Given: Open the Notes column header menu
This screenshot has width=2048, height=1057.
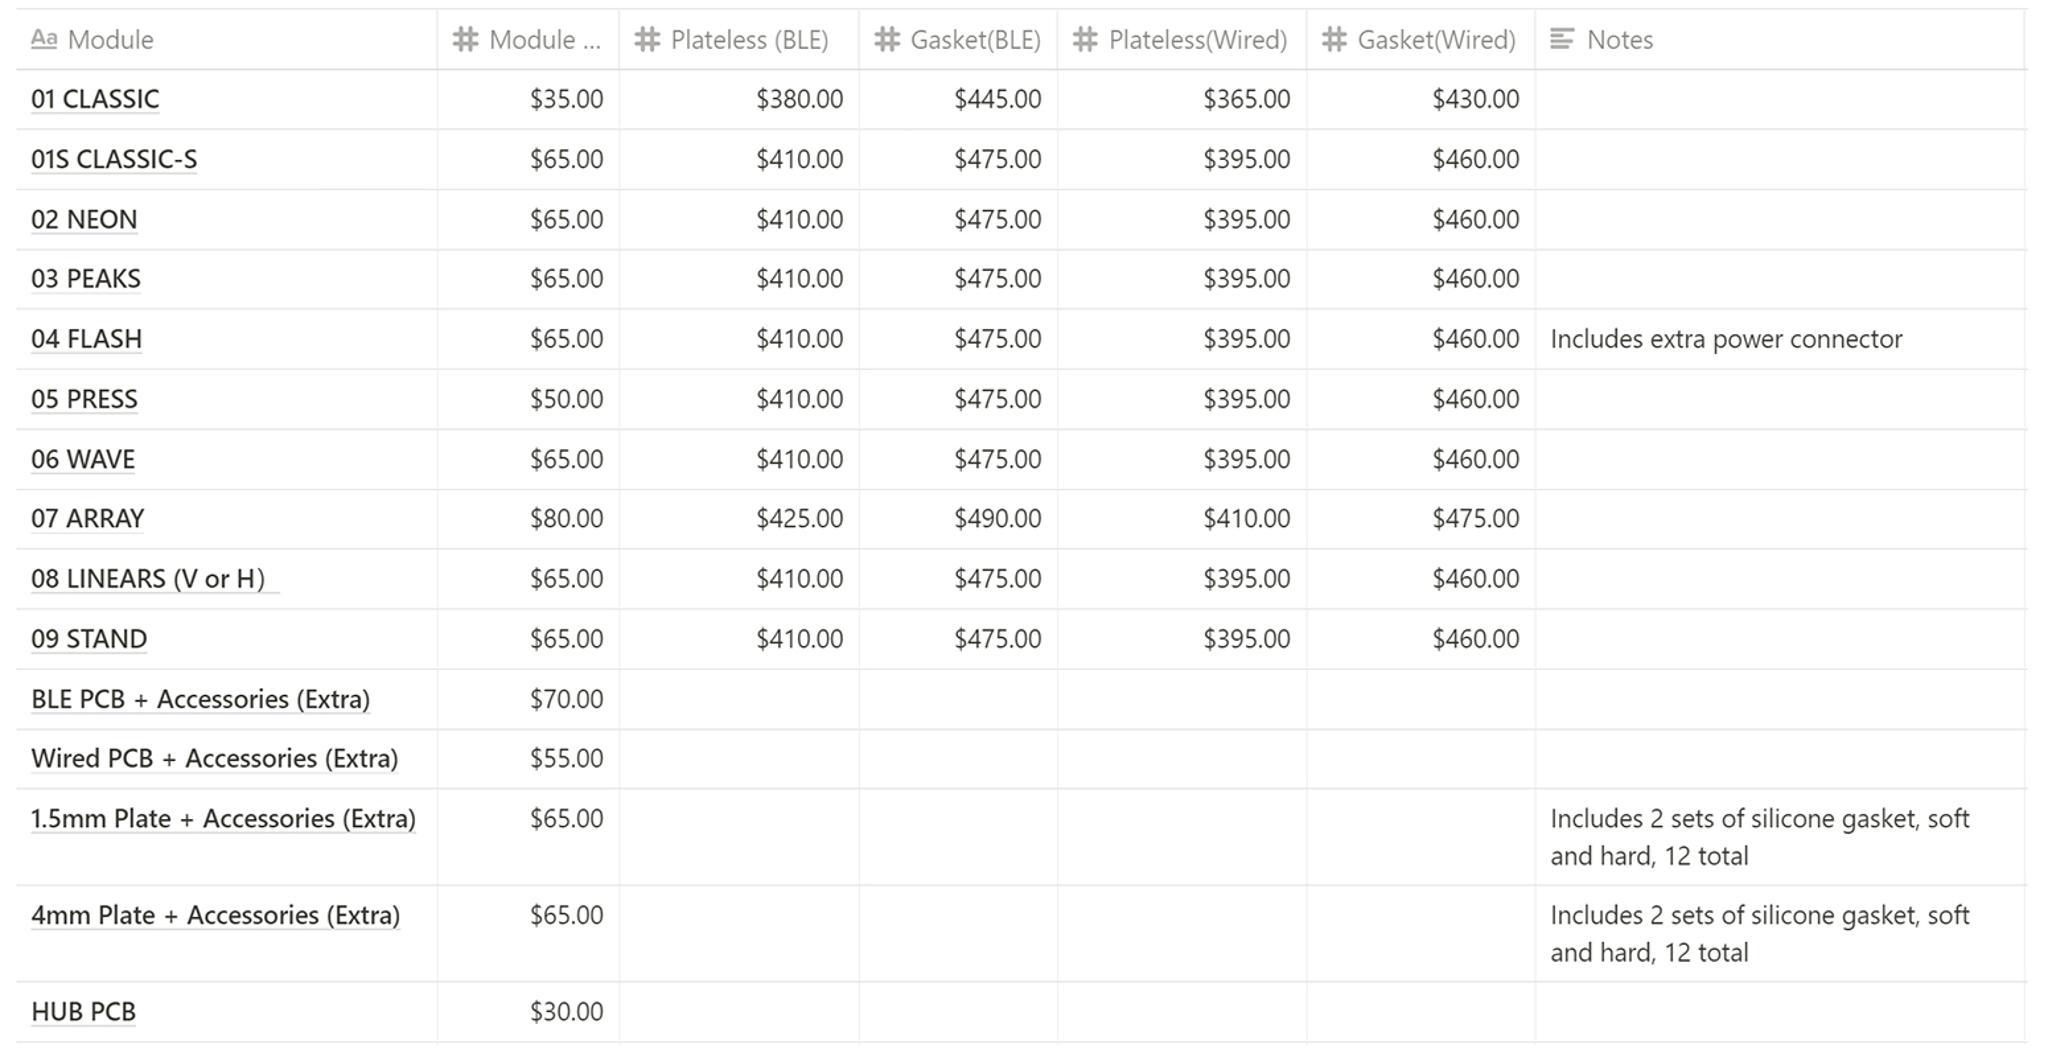Looking at the screenshot, I should [x=1620, y=40].
